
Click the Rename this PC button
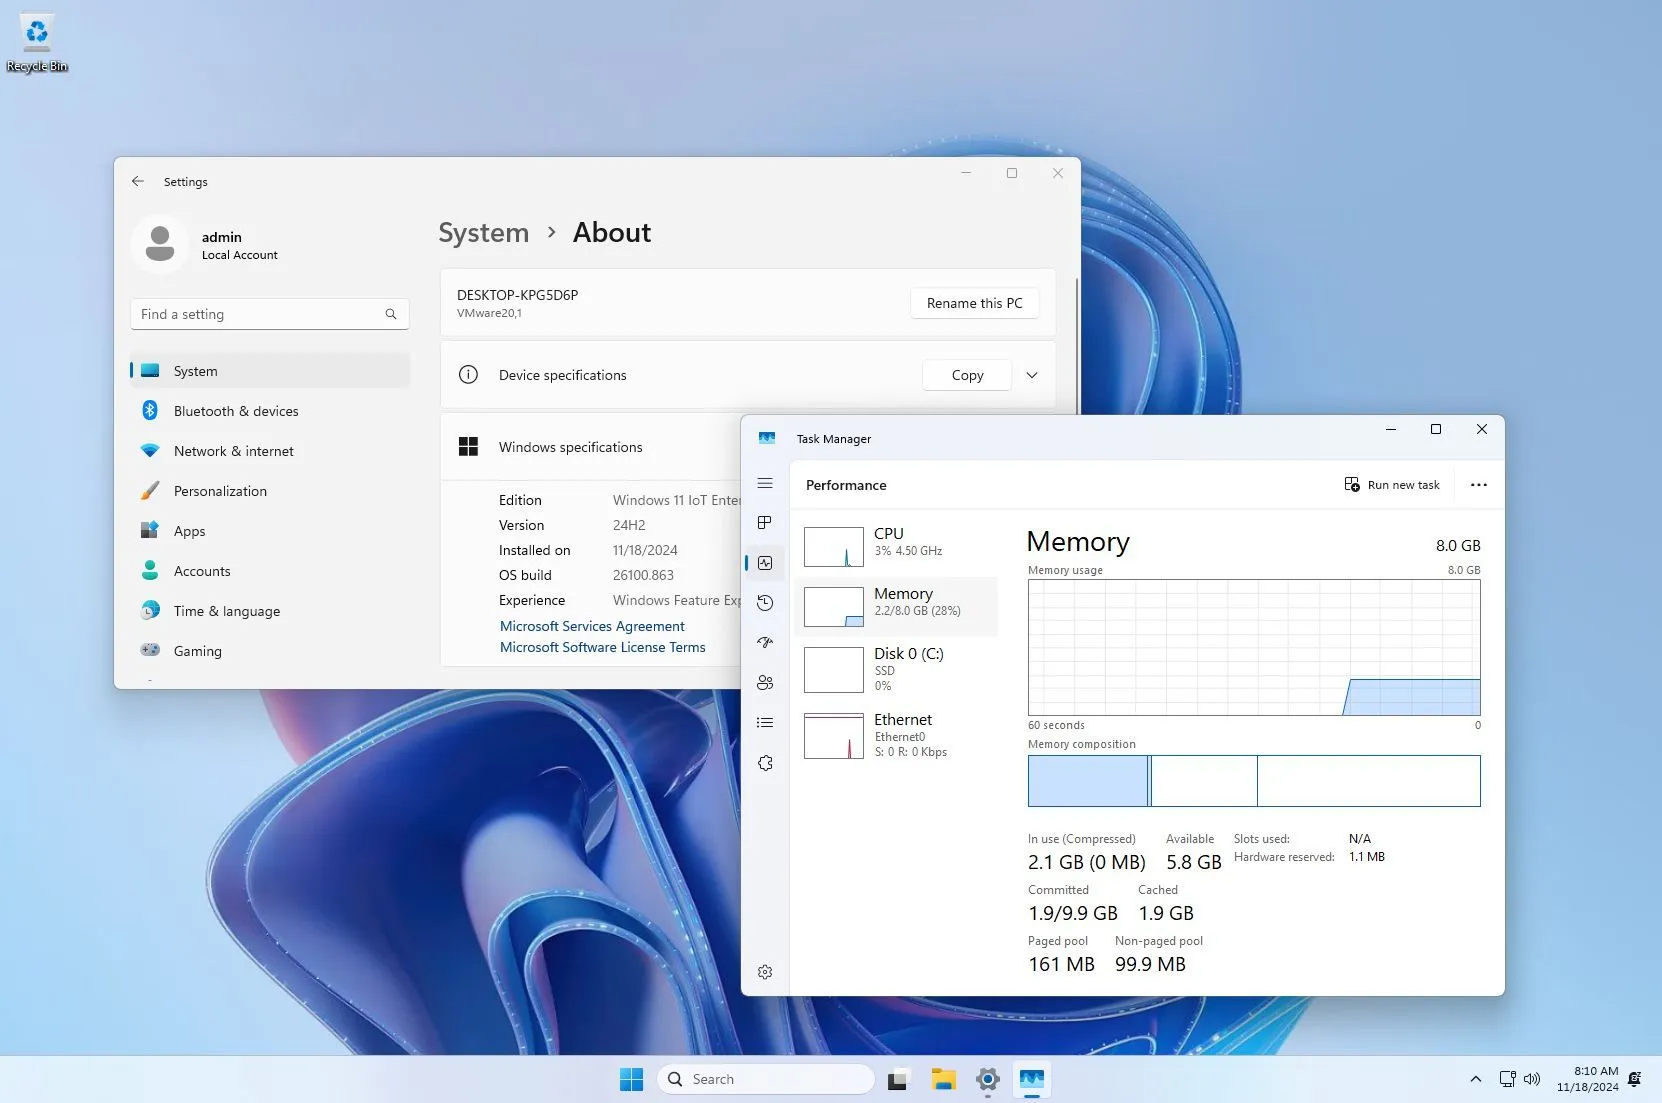(x=974, y=303)
